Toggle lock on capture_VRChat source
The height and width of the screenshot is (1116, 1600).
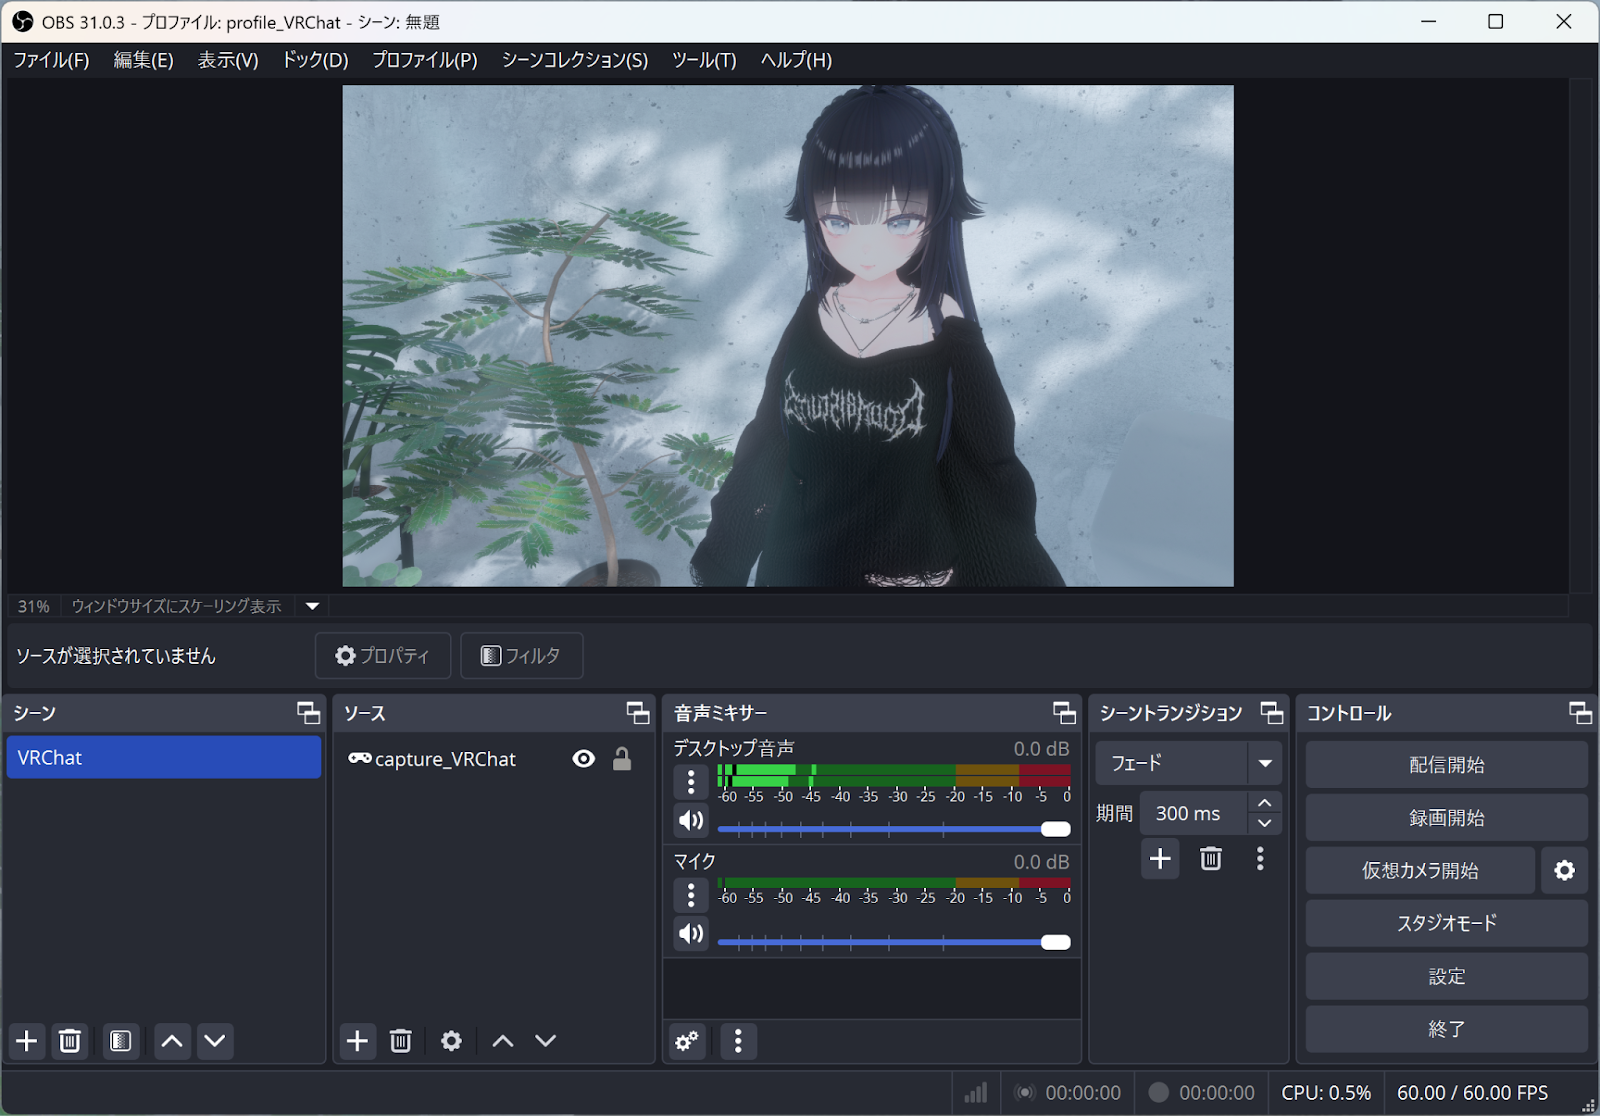[x=622, y=759]
